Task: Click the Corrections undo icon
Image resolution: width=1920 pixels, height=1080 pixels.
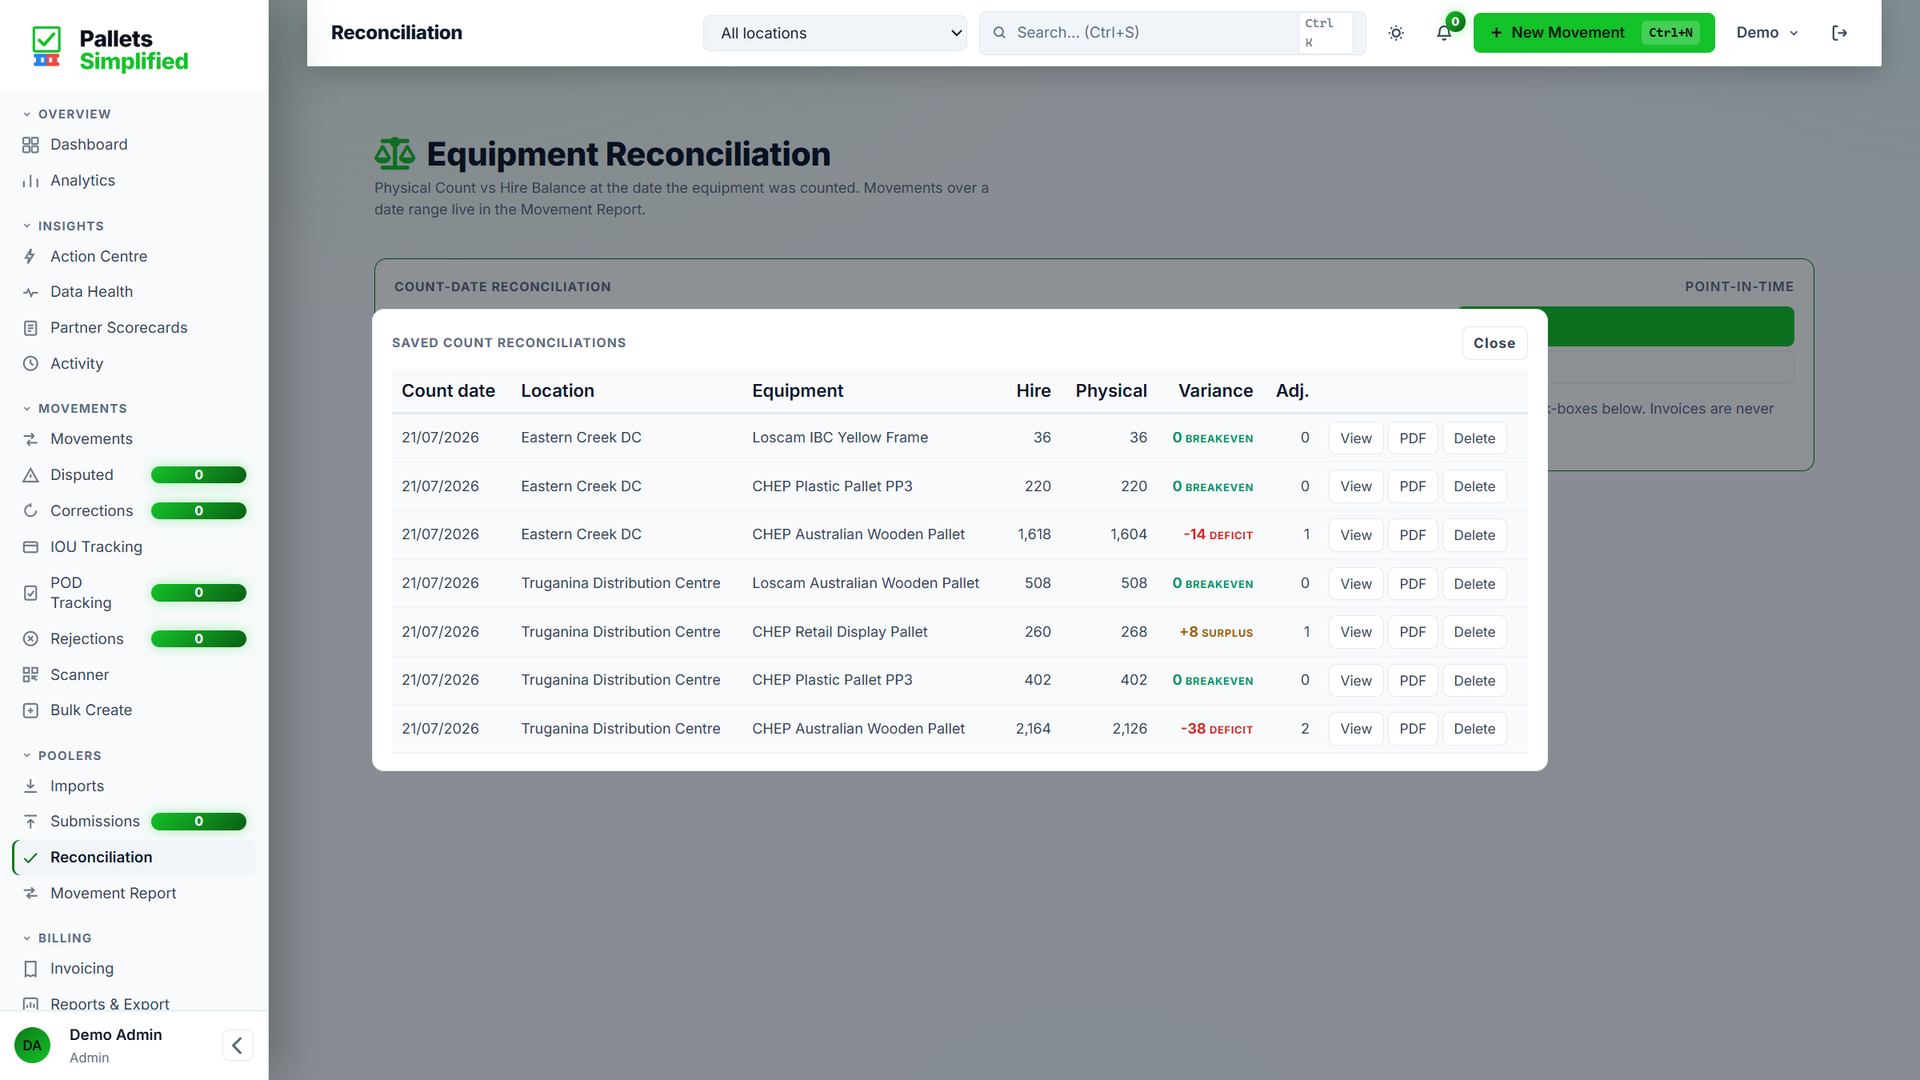Action: point(30,511)
